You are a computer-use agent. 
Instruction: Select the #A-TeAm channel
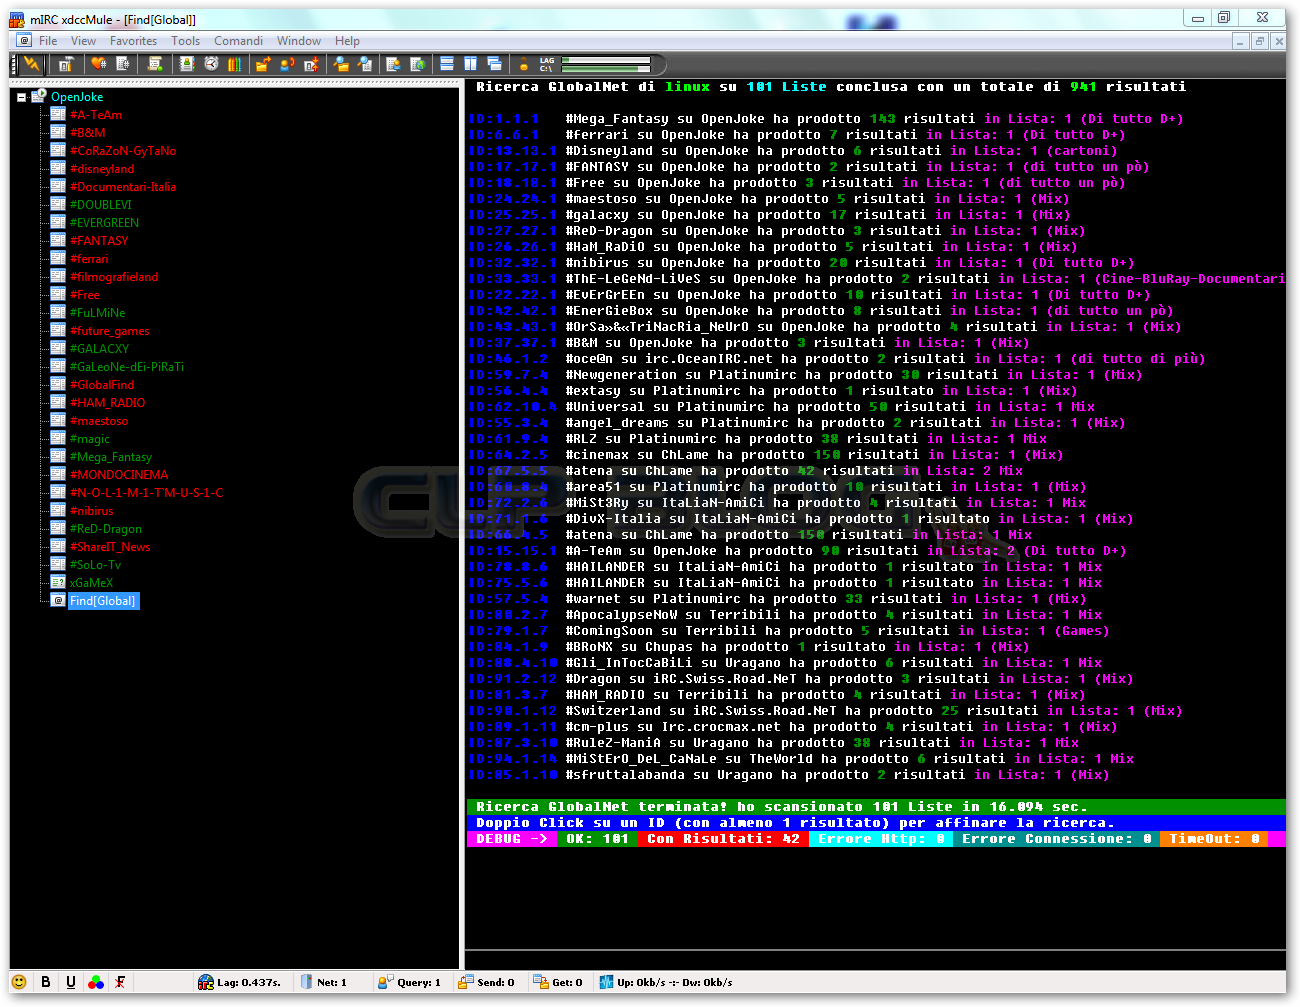pyautogui.click(x=96, y=115)
